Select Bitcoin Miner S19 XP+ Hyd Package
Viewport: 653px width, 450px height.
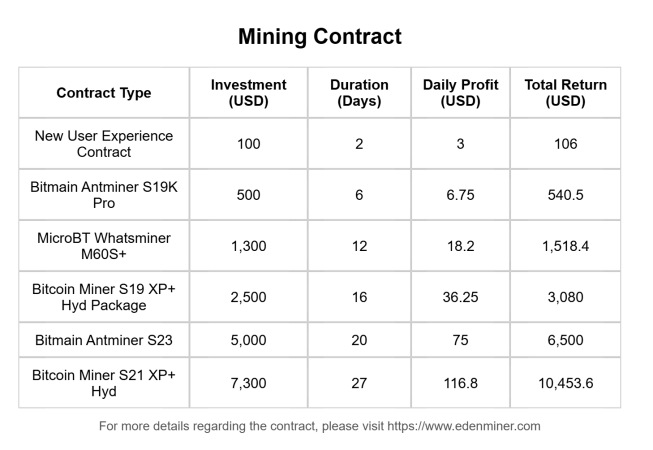pos(104,297)
